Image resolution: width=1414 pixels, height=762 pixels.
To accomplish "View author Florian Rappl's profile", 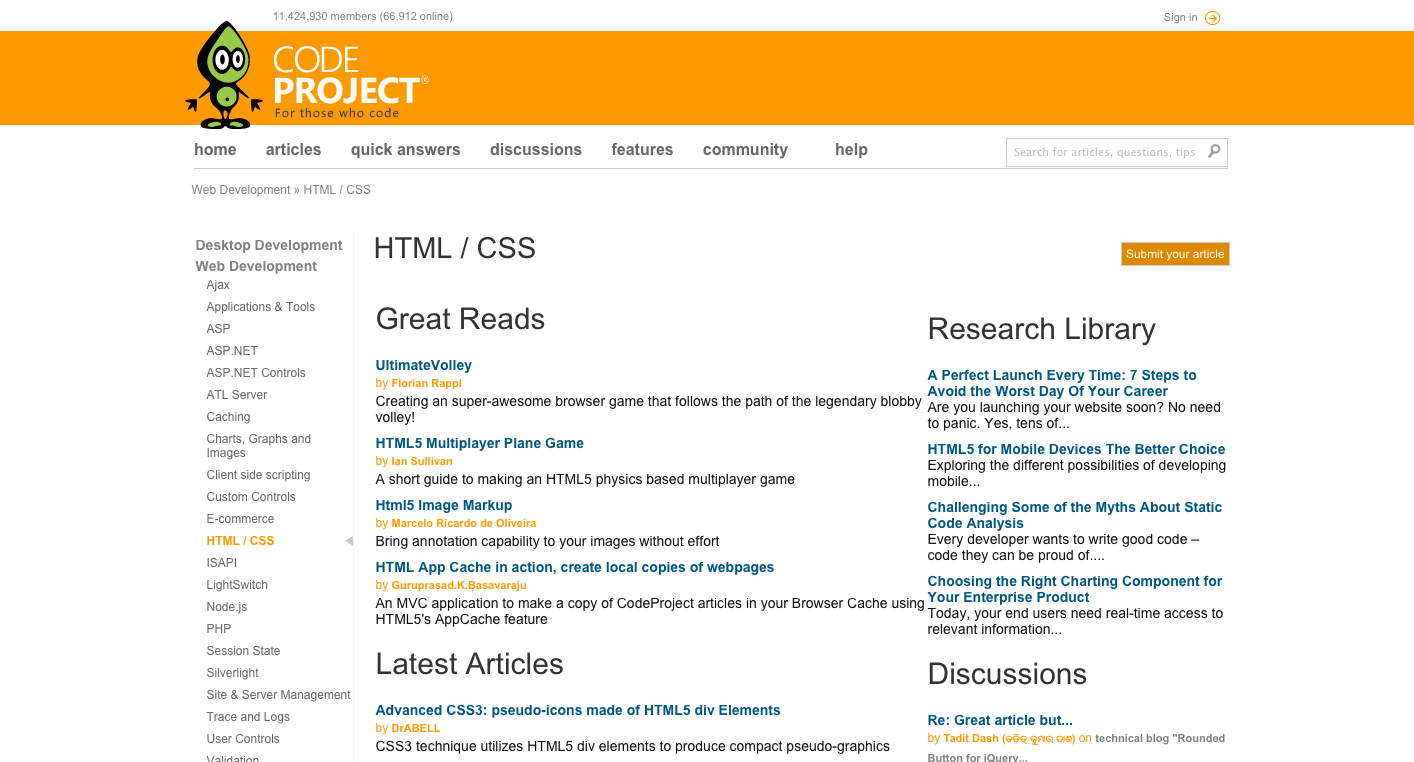I will click(427, 383).
